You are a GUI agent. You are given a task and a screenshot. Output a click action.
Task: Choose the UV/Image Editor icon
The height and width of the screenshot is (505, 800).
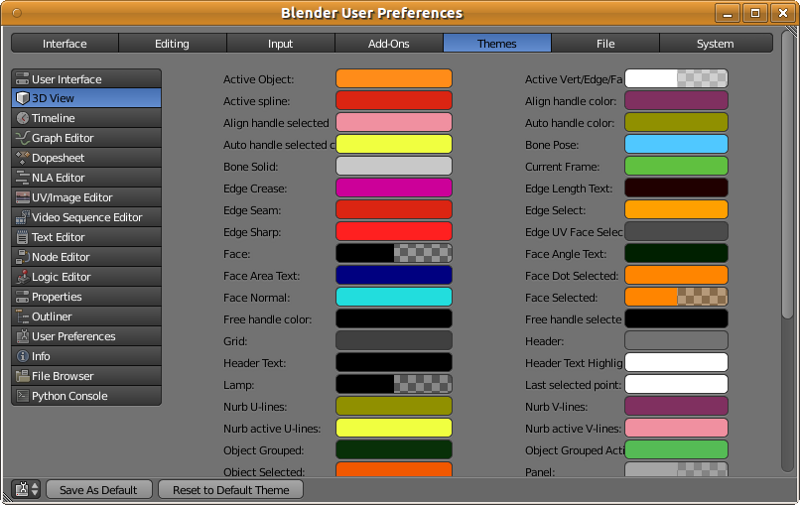pyautogui.click(x=22, y=197)
